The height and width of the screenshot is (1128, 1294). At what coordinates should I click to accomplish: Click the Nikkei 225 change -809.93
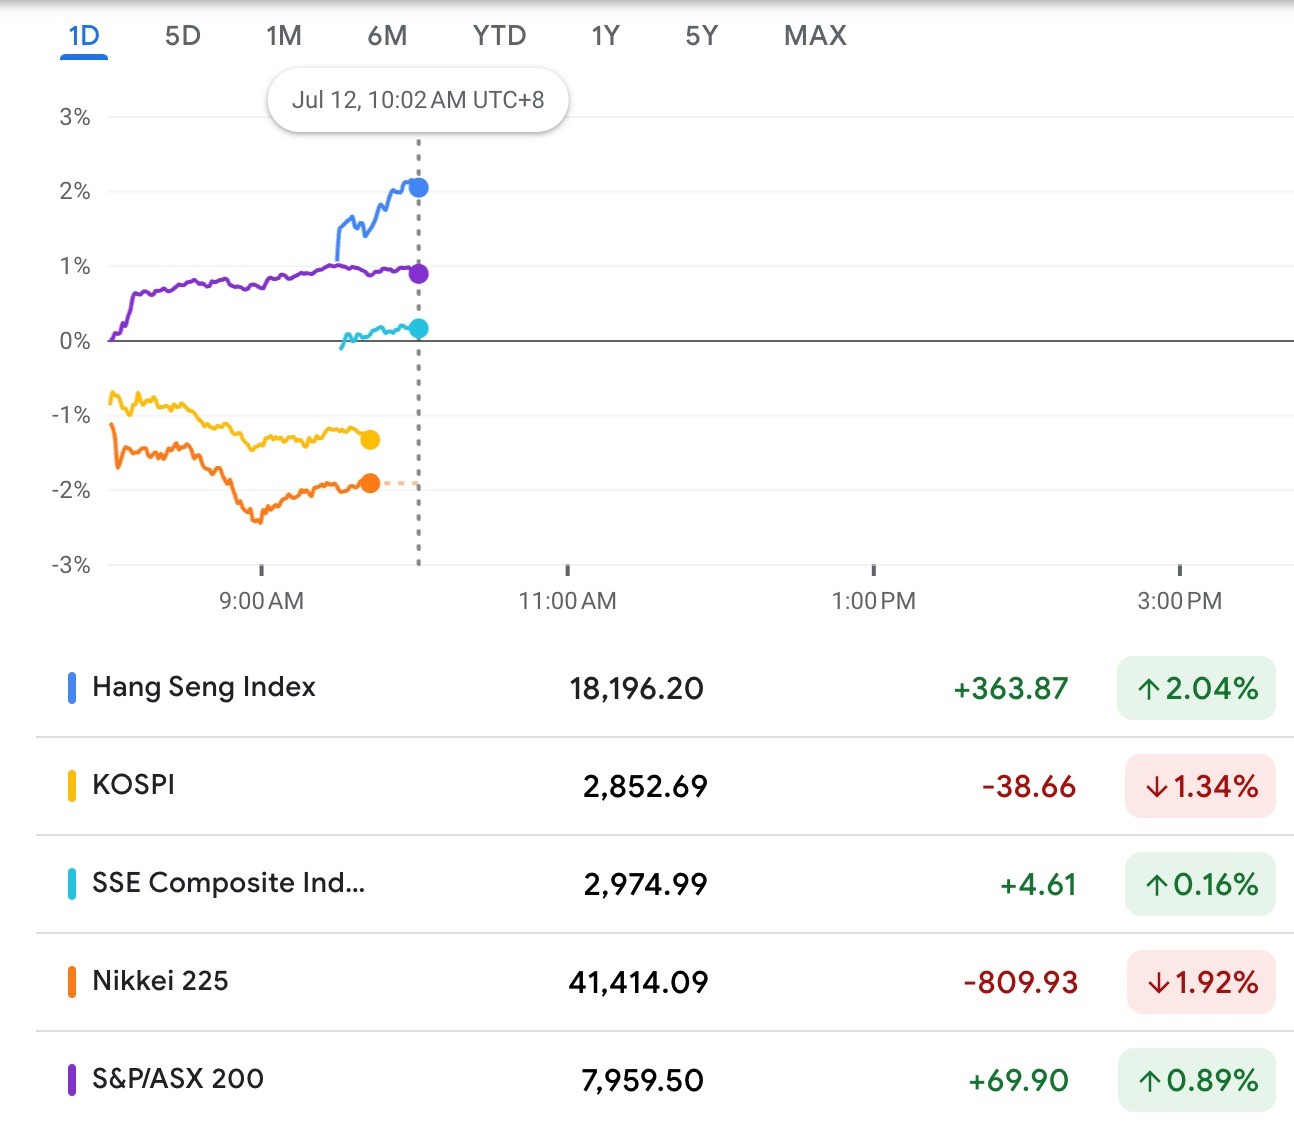click(1021, 982)
